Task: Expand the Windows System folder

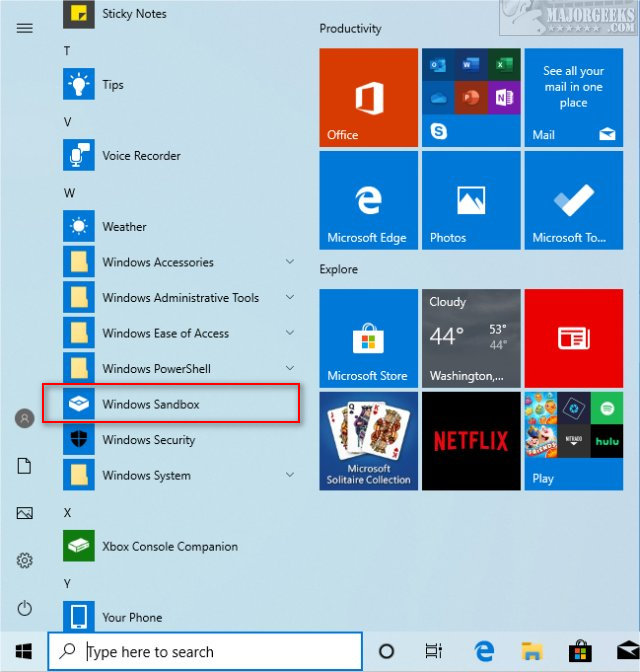Action: coord(178,475)
